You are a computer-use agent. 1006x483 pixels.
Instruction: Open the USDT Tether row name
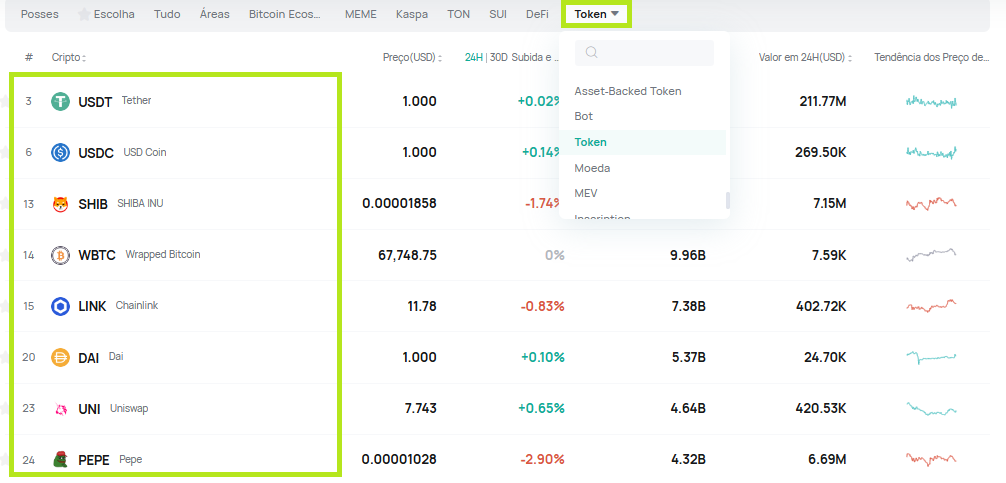pos(115,101)
